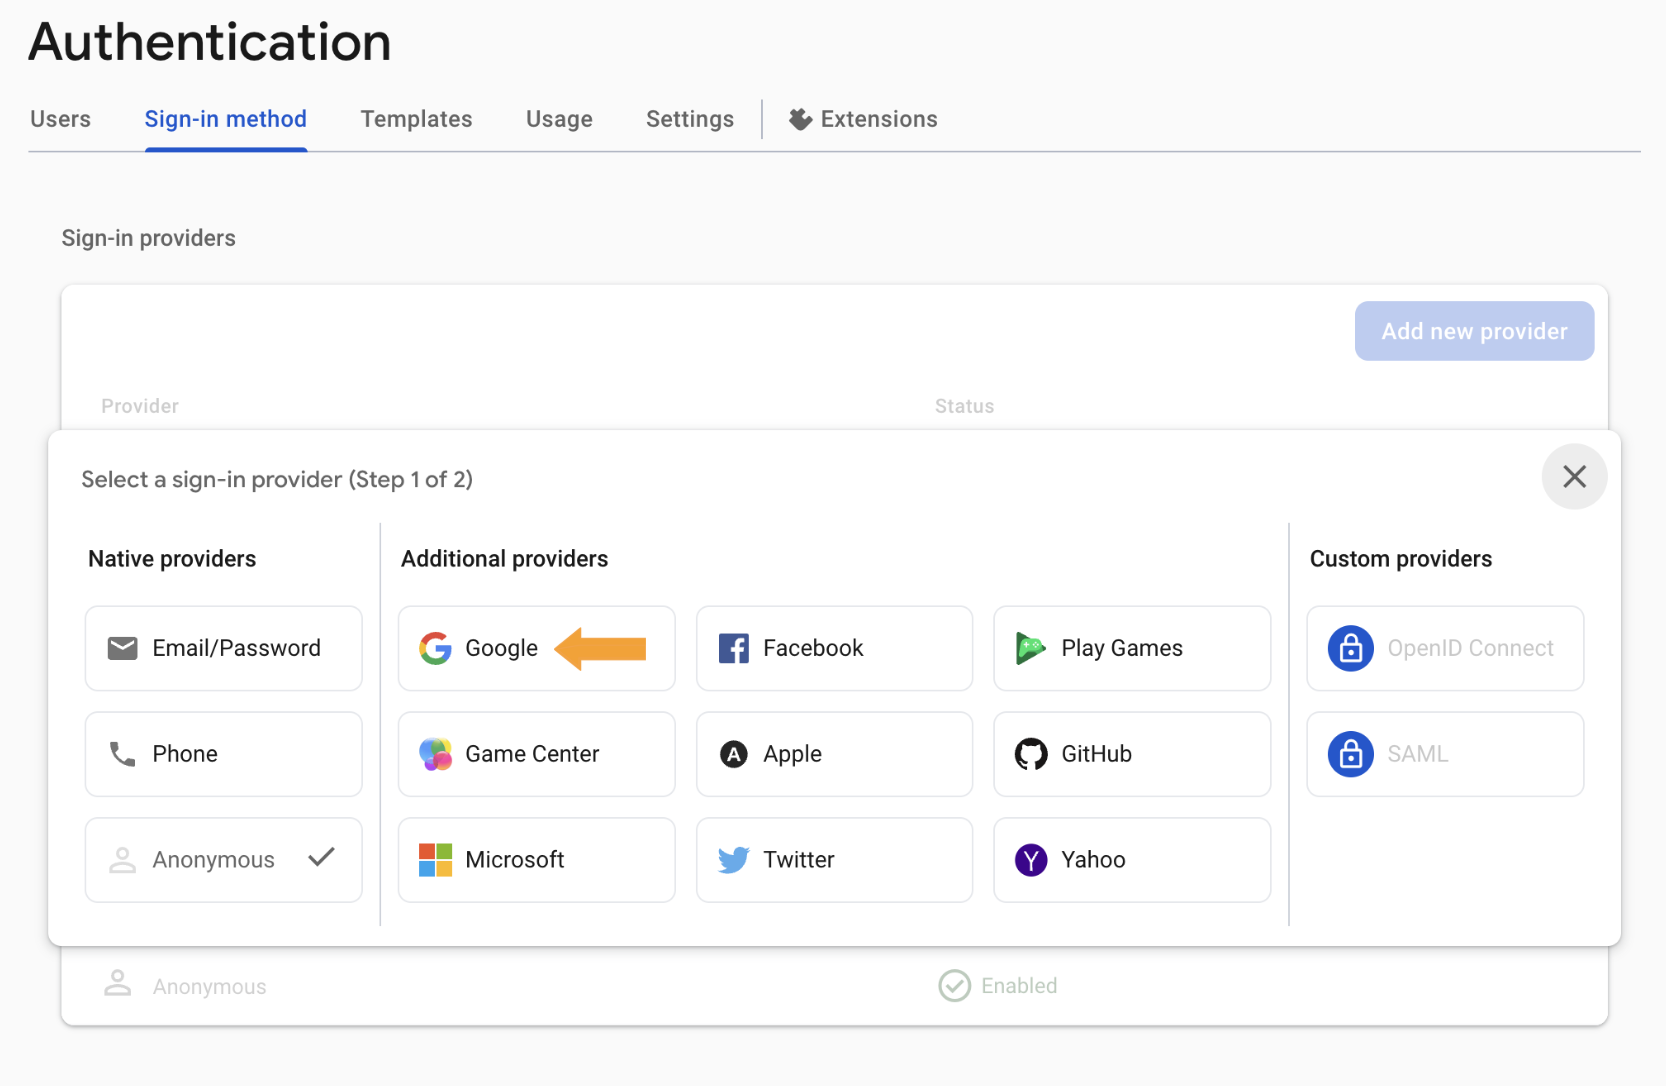Go to the Extensions tab
Image resolution: width=1666 pixels, height=1086 pixels.
863,119
